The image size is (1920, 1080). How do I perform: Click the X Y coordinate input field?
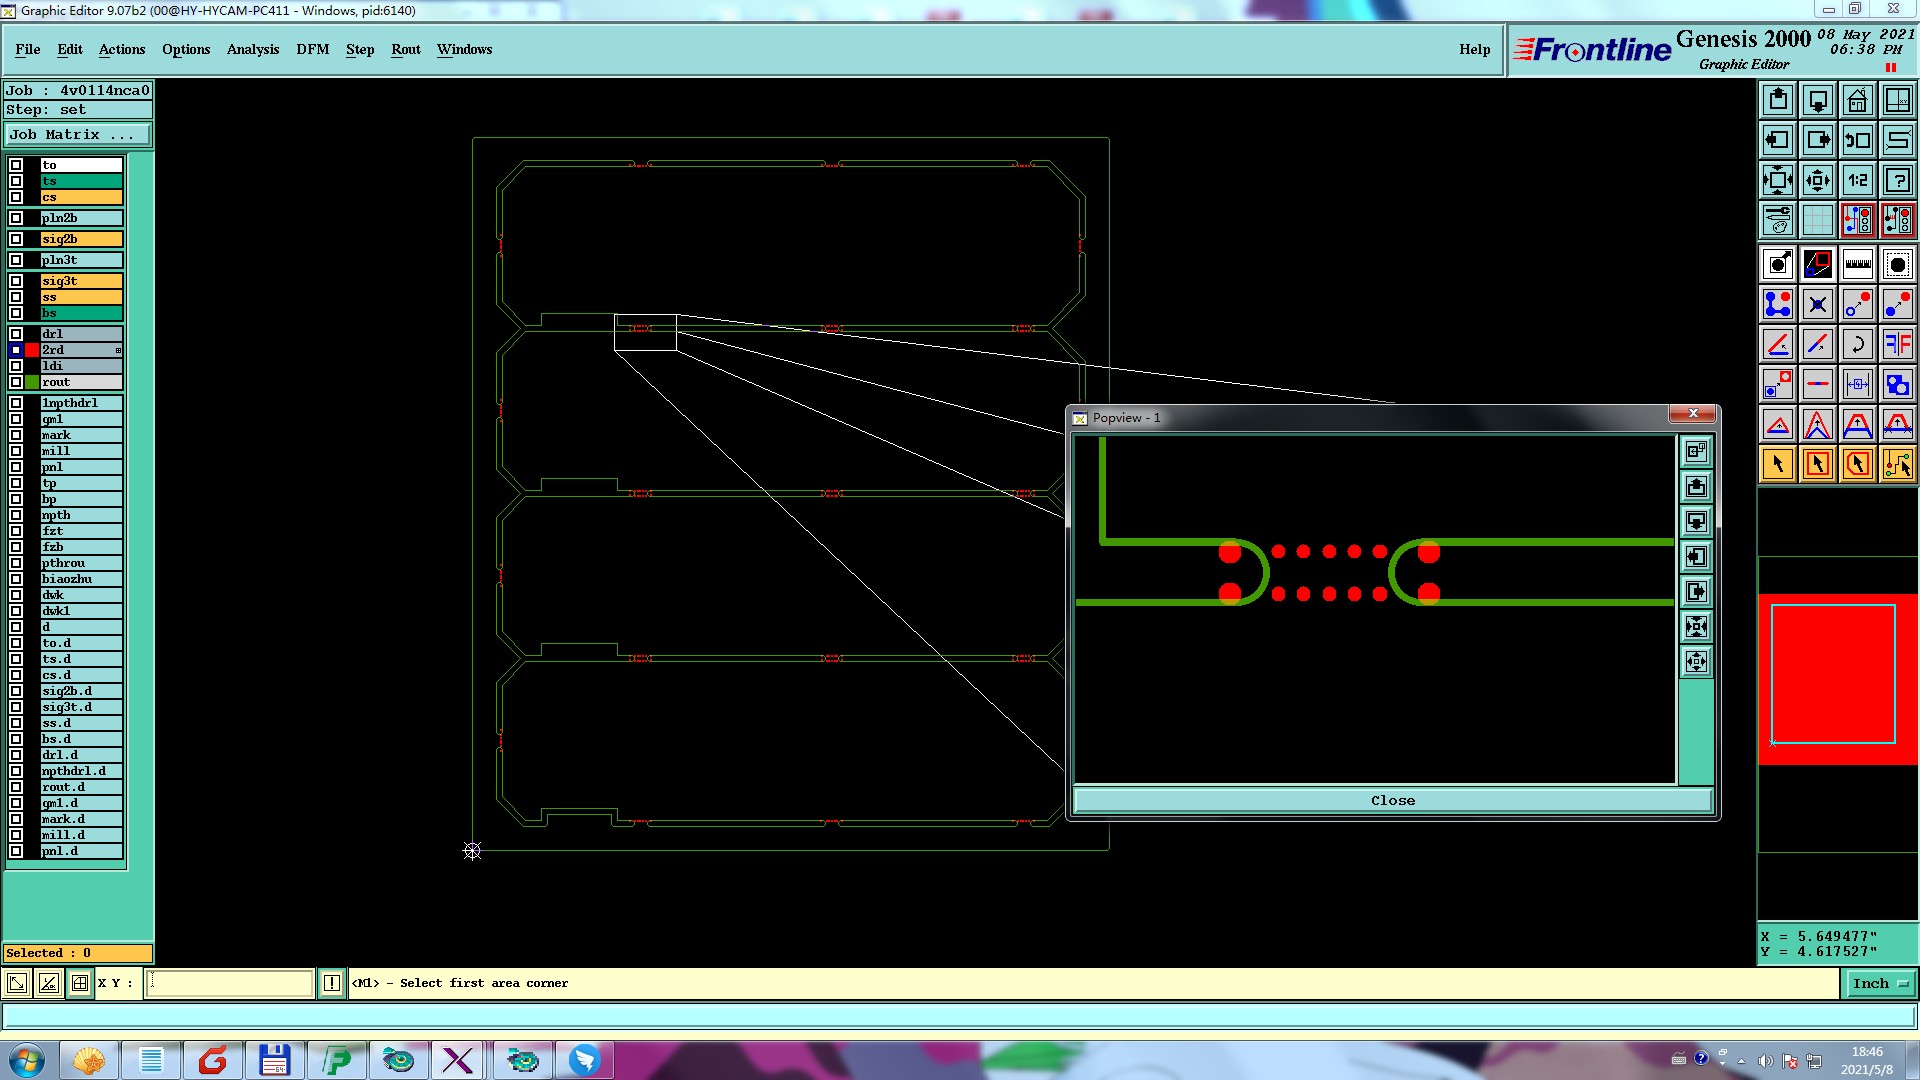tap(230, 983)
